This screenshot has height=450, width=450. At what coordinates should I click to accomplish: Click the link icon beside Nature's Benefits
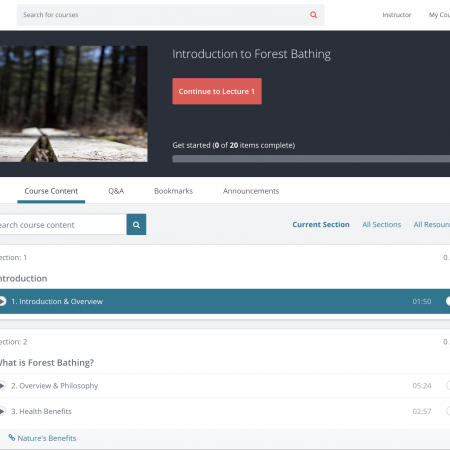tap(12, 437)
